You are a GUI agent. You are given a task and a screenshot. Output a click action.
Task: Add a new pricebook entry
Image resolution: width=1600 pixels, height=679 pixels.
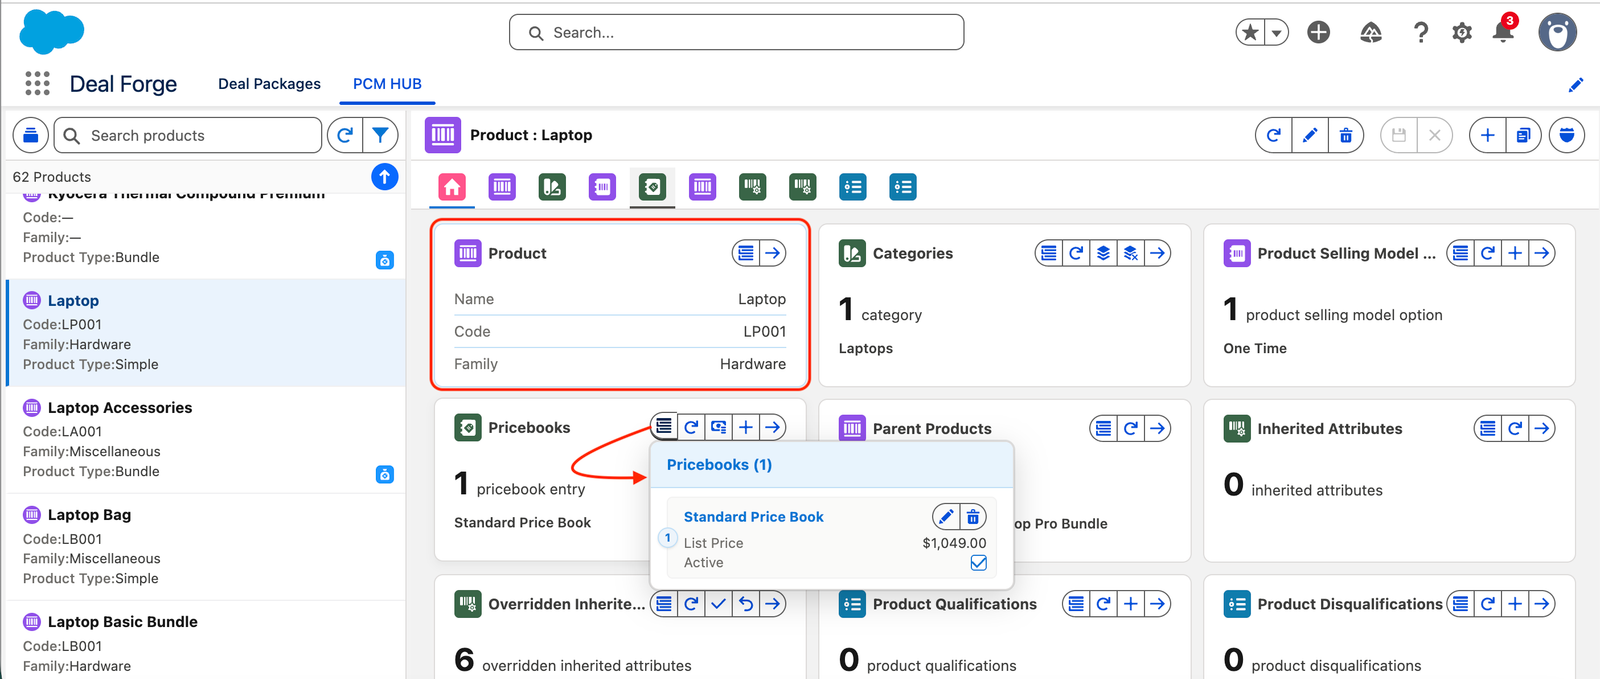pyautogui.click(x=746, y=427)
